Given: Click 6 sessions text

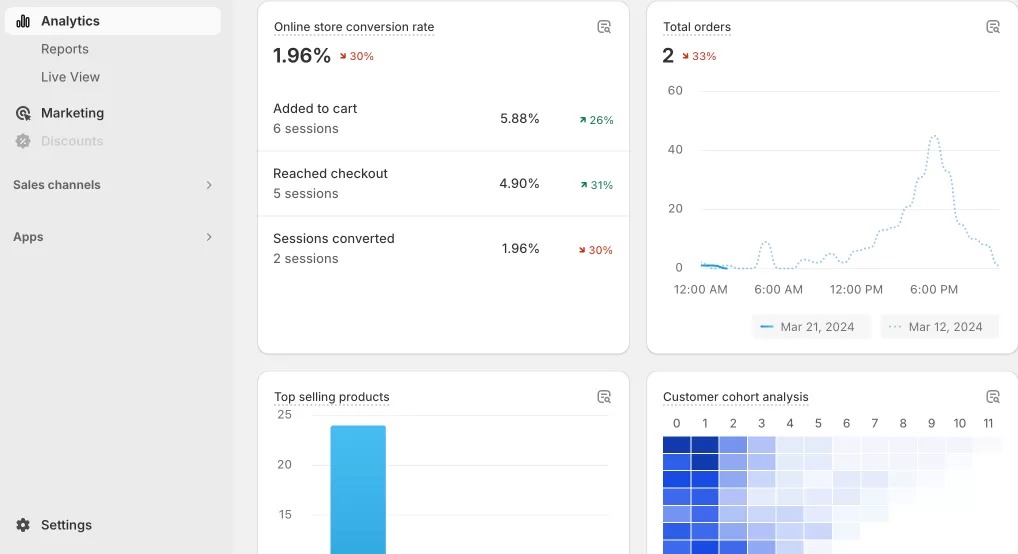Looking at the screenshot, I should [x=305, y=129].
